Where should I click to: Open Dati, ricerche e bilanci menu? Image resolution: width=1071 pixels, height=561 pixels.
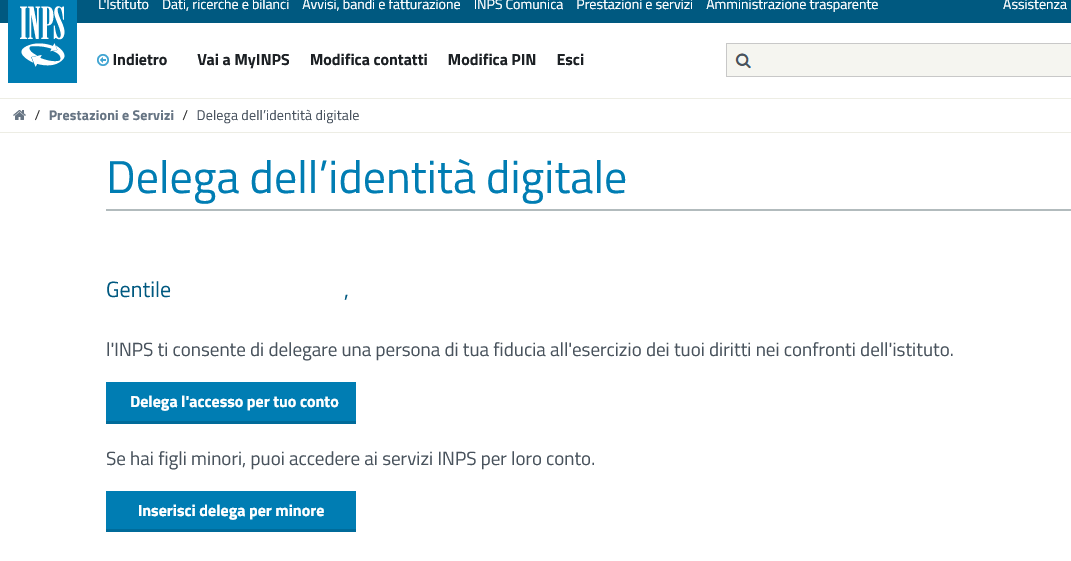pos(225,5)
